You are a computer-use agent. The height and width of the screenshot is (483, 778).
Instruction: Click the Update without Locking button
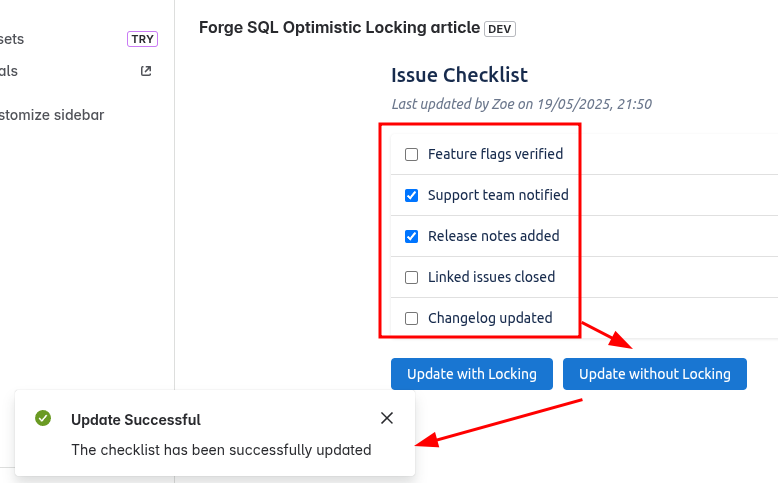[654, 374]
